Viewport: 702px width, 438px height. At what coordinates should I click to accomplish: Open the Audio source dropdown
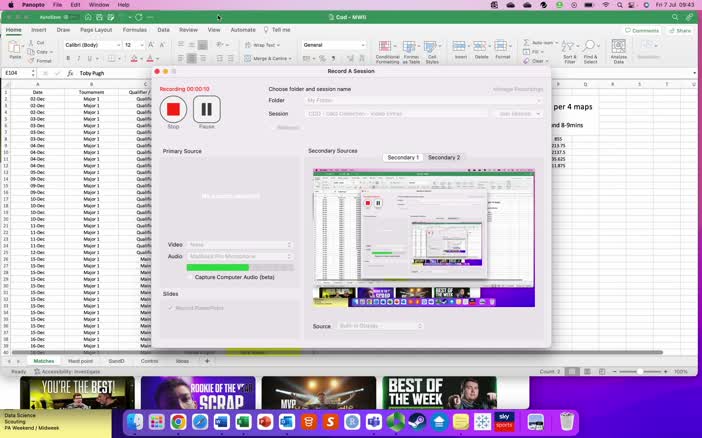[x=240, y=256]
